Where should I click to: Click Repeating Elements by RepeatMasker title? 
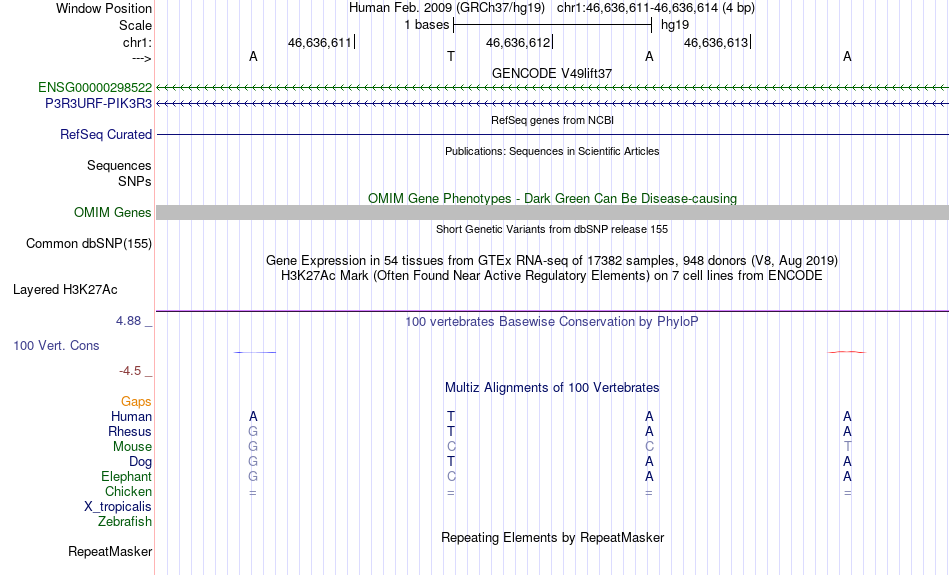point(552,537)
